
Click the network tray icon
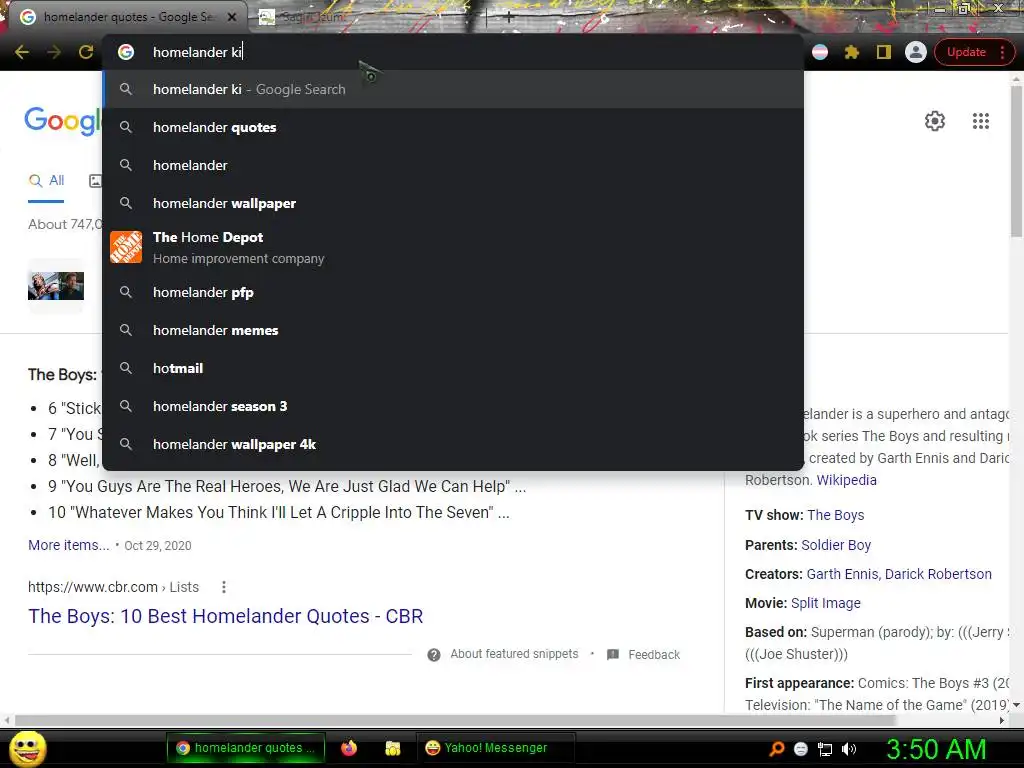pos(825,749)
